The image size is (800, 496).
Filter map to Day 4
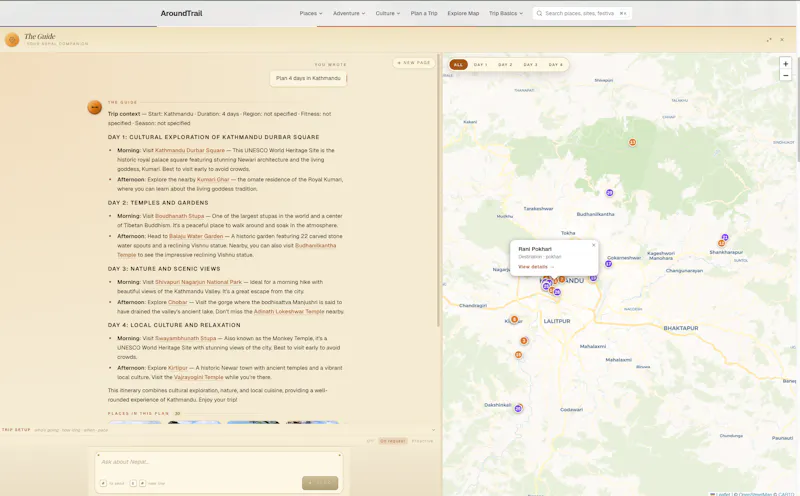coord(556,65)
